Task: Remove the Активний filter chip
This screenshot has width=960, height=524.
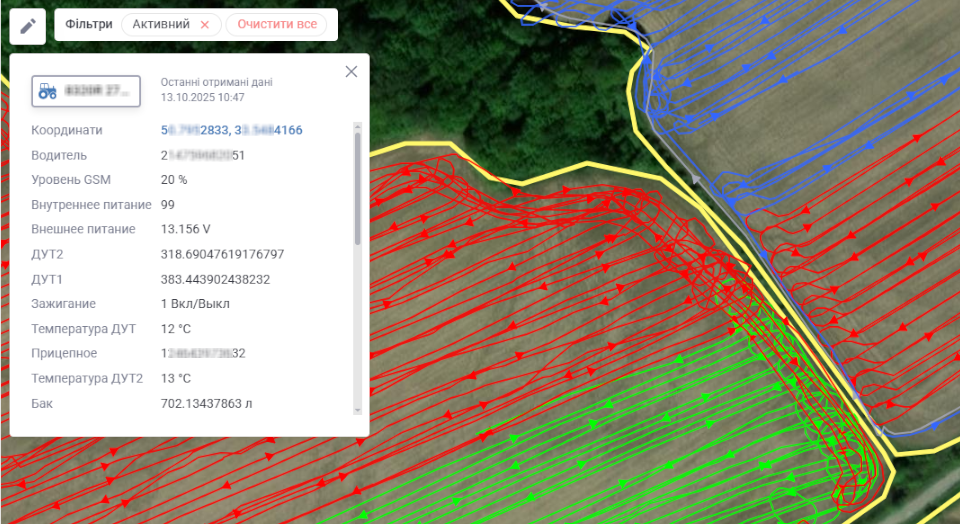Action: point(205,25)
